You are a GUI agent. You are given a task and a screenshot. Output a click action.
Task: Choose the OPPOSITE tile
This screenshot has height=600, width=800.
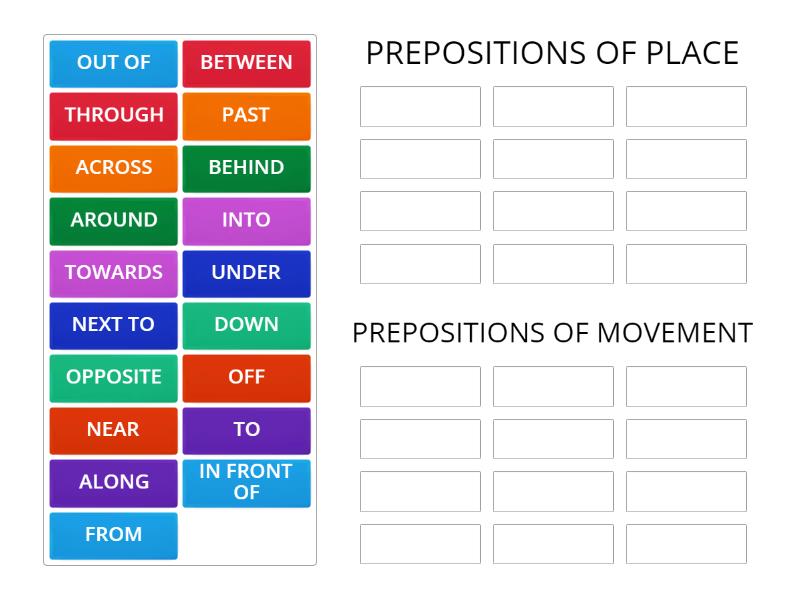pyautogui.click(x=113, y=378)
